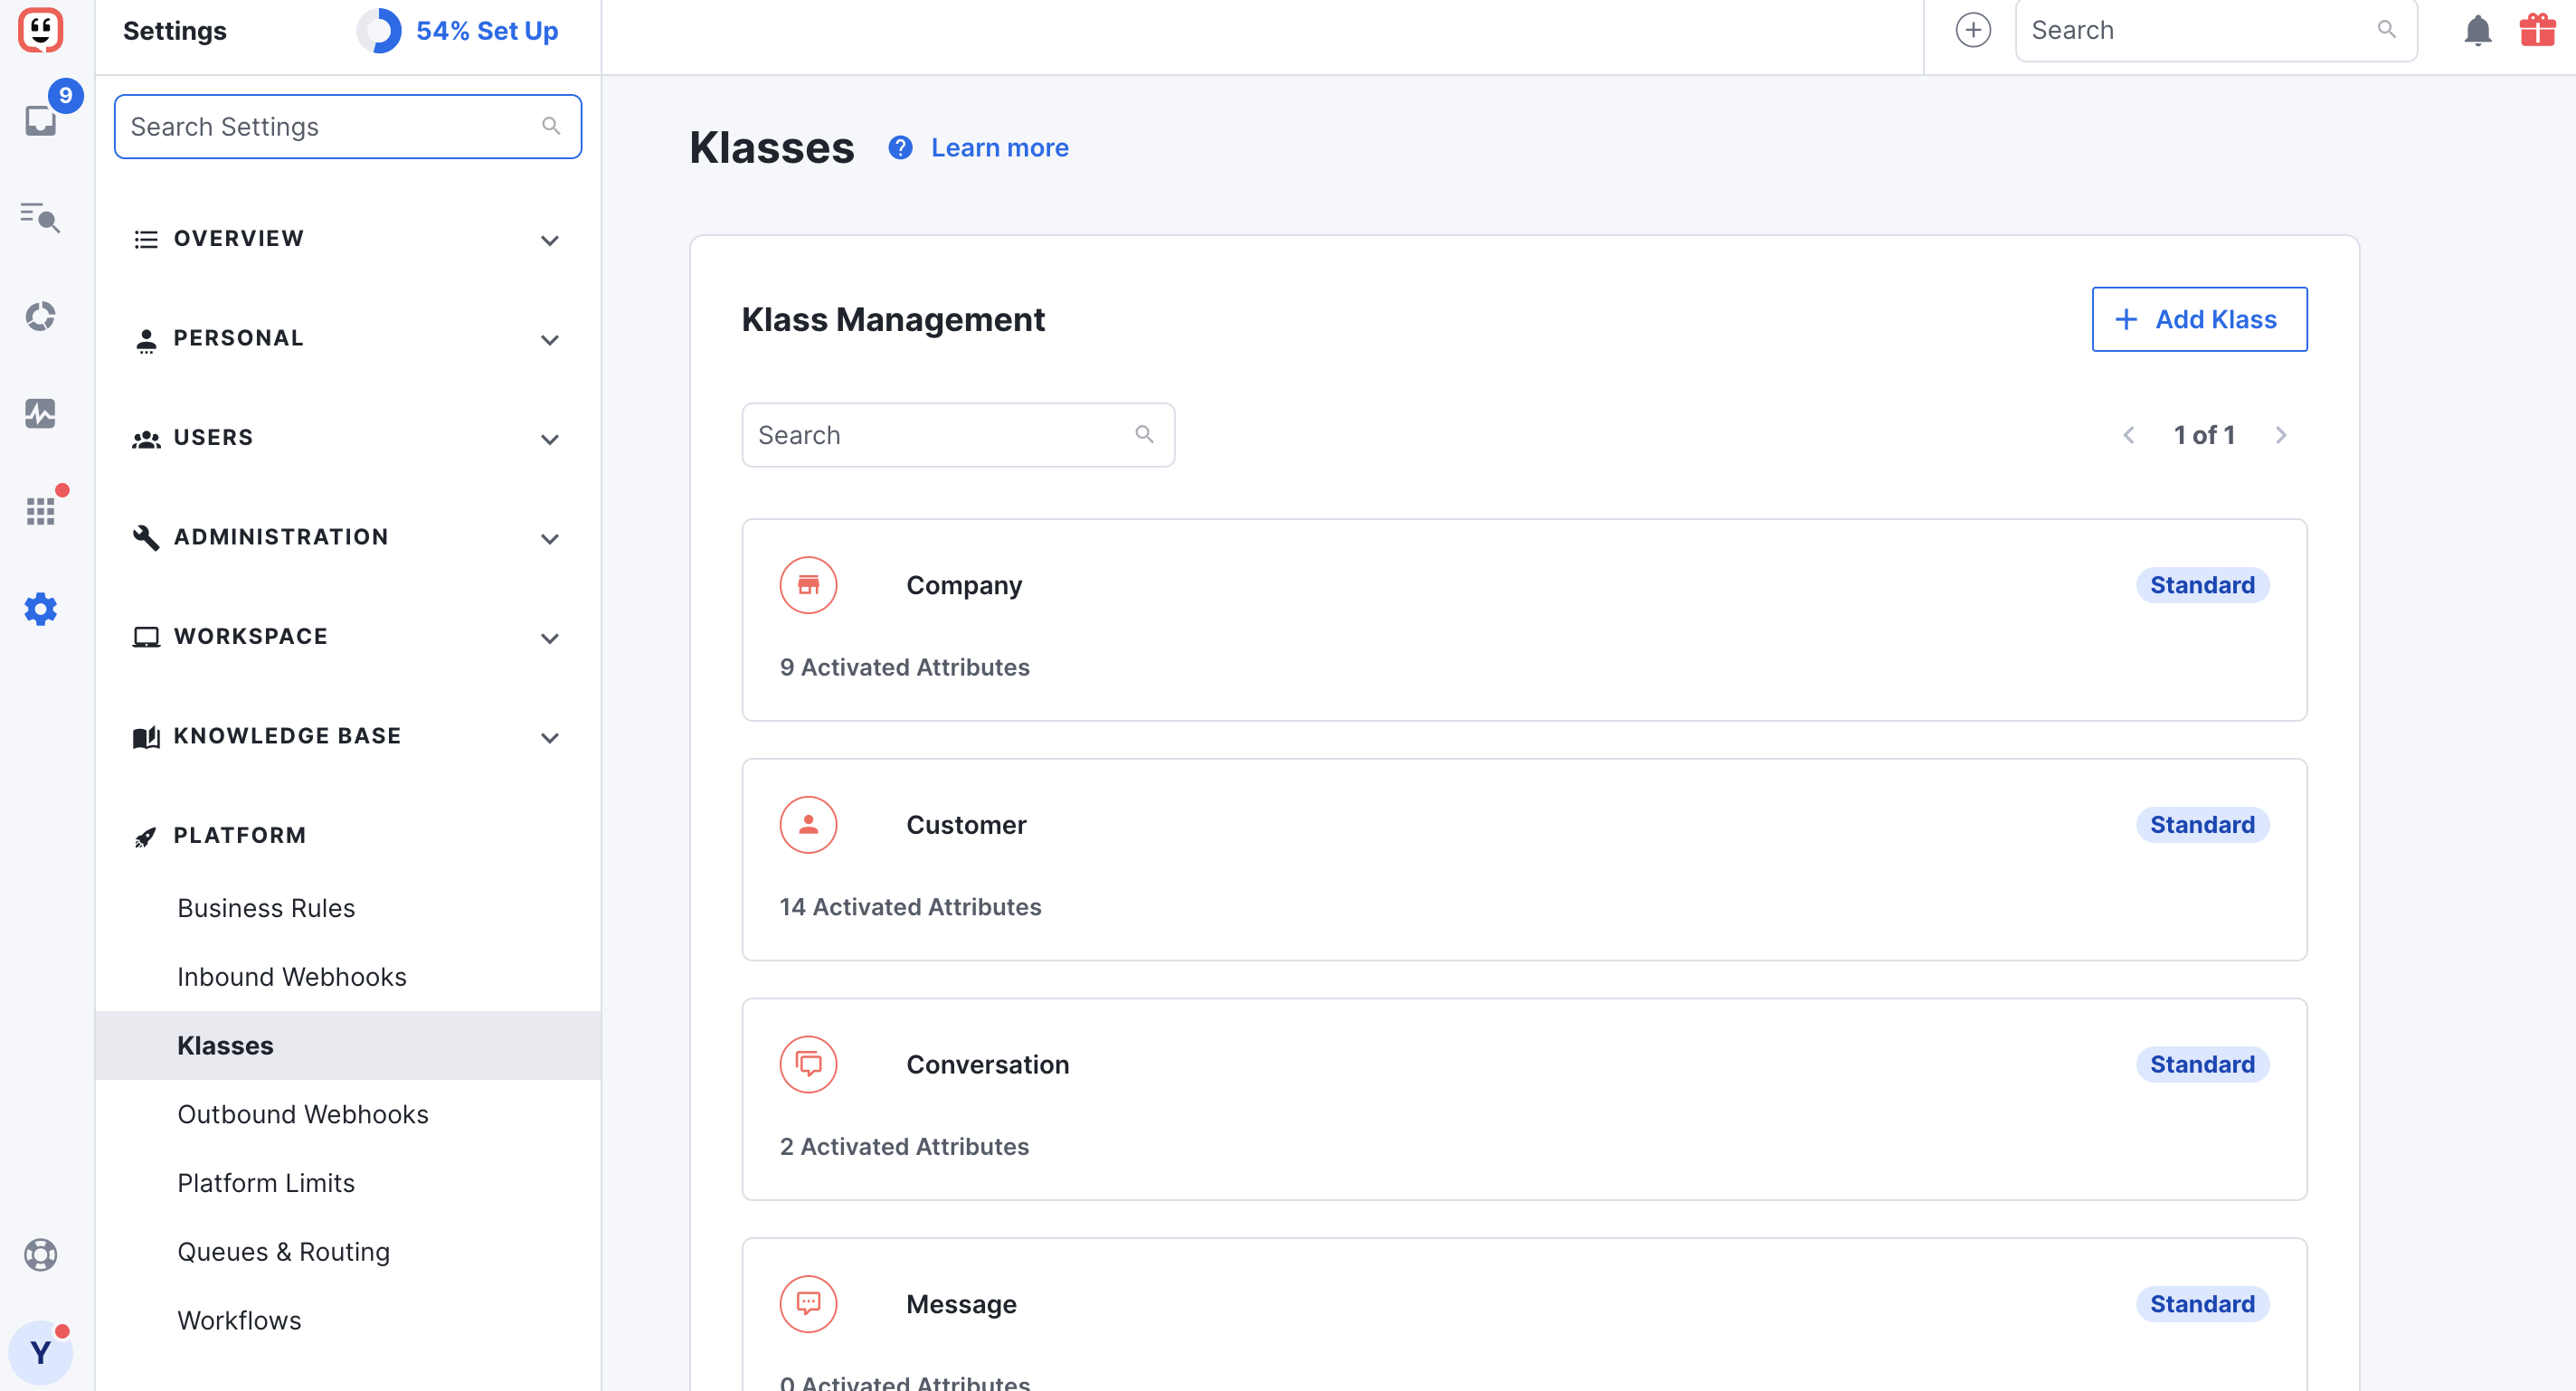Image resolution: width=2576 pixels, height=1391 pixels.
Task: Click the laptop icon beside Workspace
Action: (x=146, y=637)
